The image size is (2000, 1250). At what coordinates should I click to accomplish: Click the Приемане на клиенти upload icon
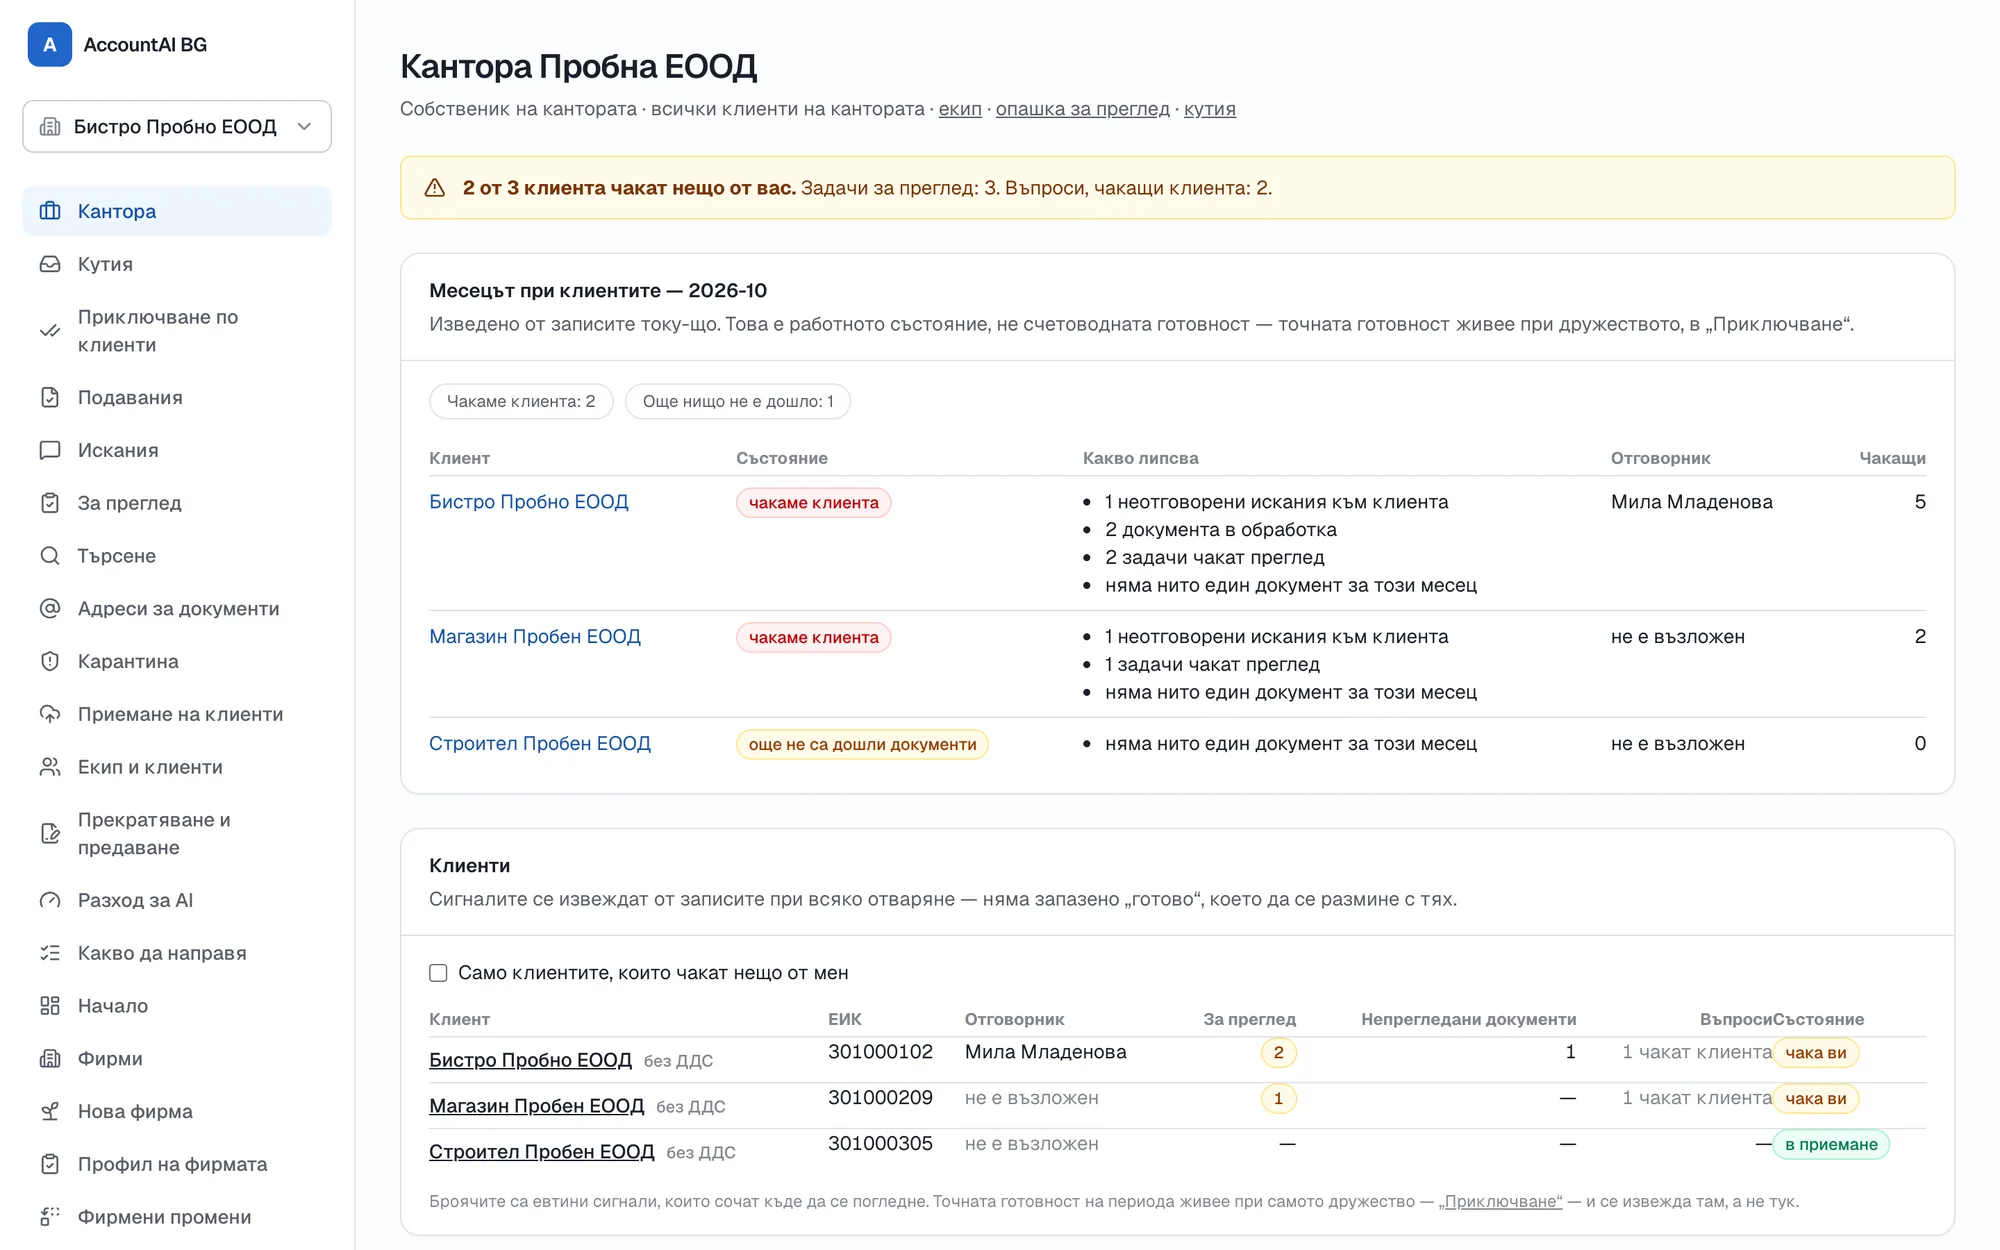coord(50,714)
